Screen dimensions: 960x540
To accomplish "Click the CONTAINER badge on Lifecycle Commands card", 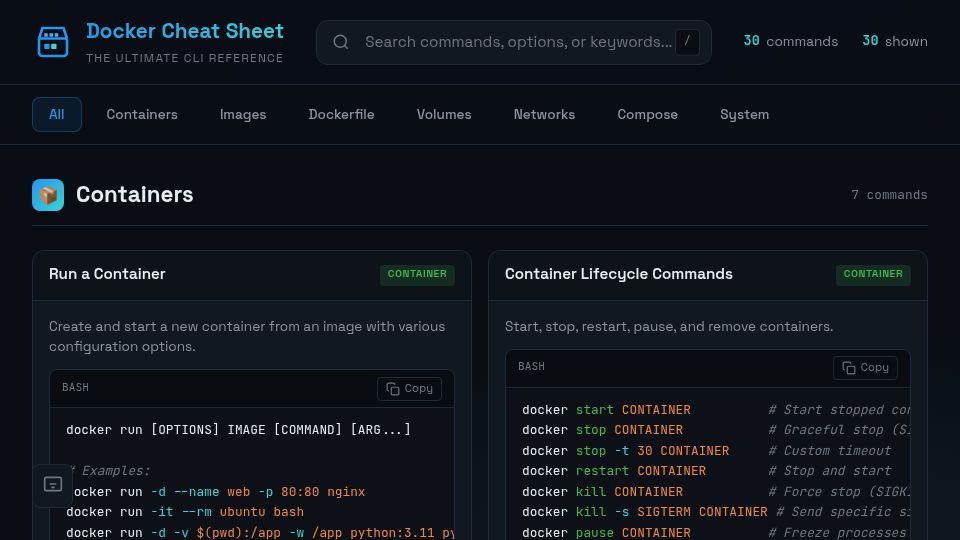I will (873, 274).
